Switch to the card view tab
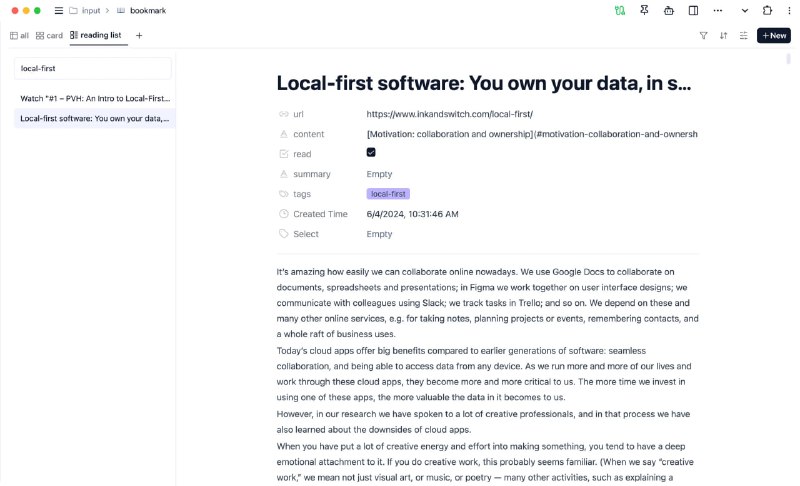Image resolution: width=800 pixels, height=486 pixels. [x=49, y=36]
